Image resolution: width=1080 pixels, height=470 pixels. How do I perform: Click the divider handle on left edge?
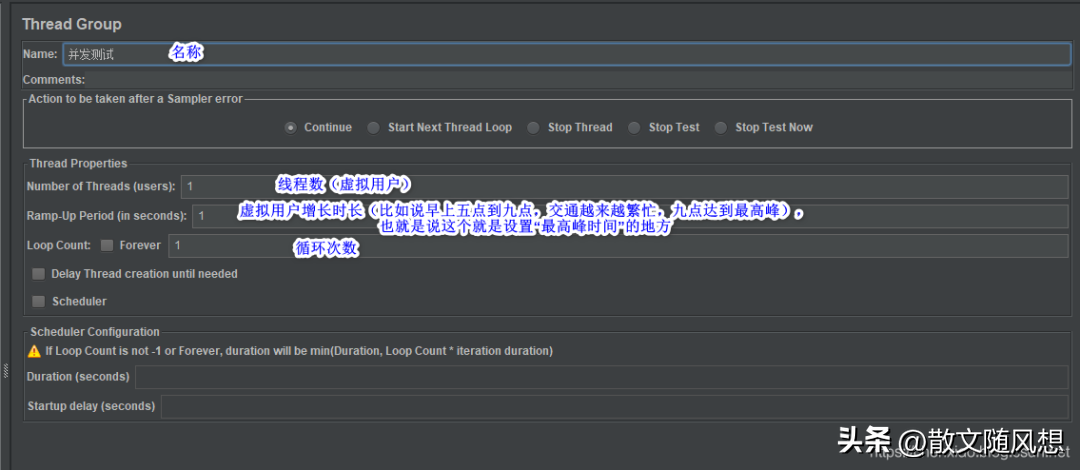point(5,370)
